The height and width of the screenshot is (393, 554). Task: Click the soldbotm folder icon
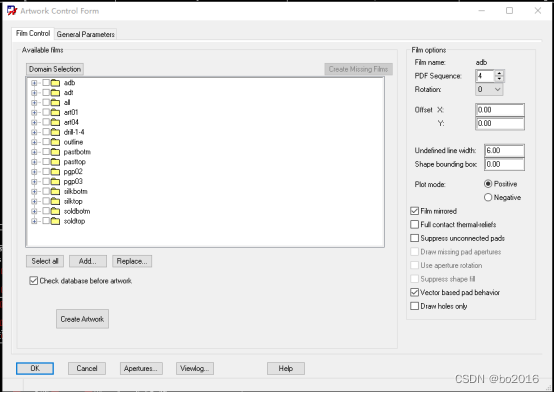coord(55,212)
